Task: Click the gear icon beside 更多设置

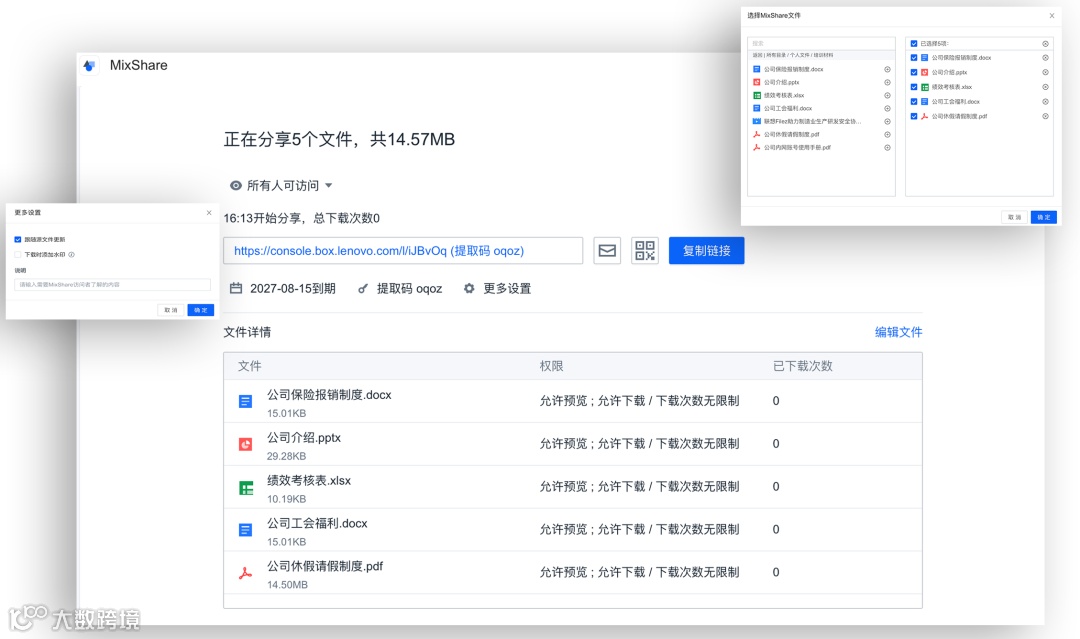Action: (x=469, y=289)
